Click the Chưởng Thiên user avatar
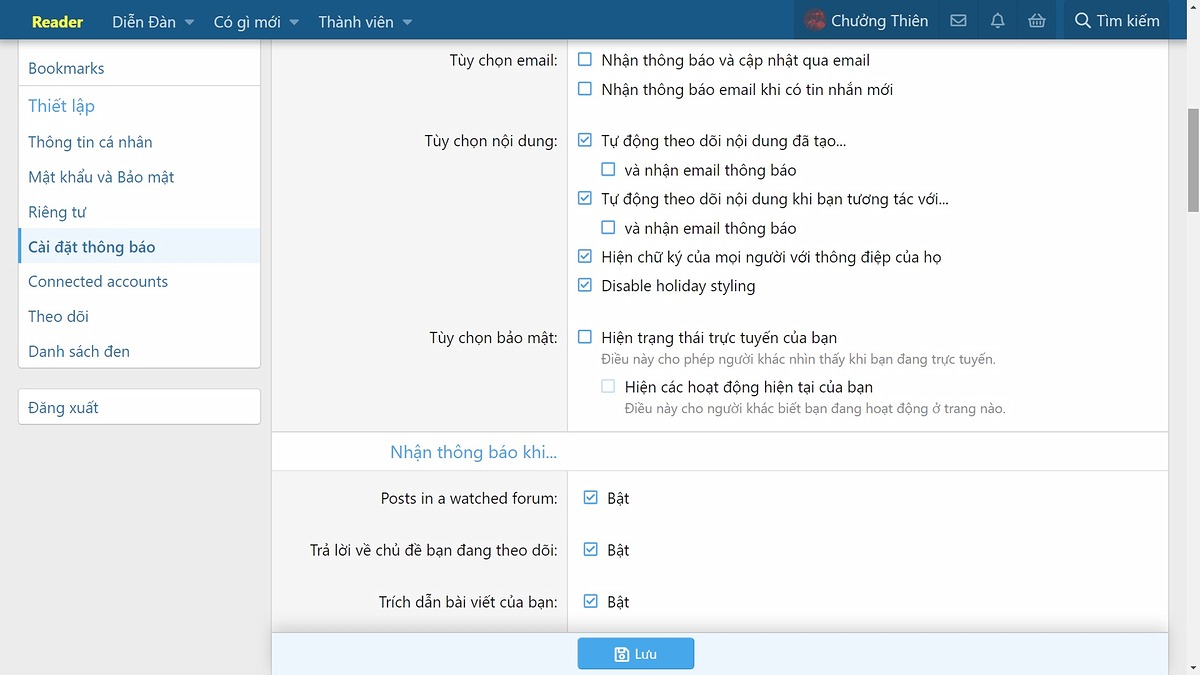 (816, 21)
